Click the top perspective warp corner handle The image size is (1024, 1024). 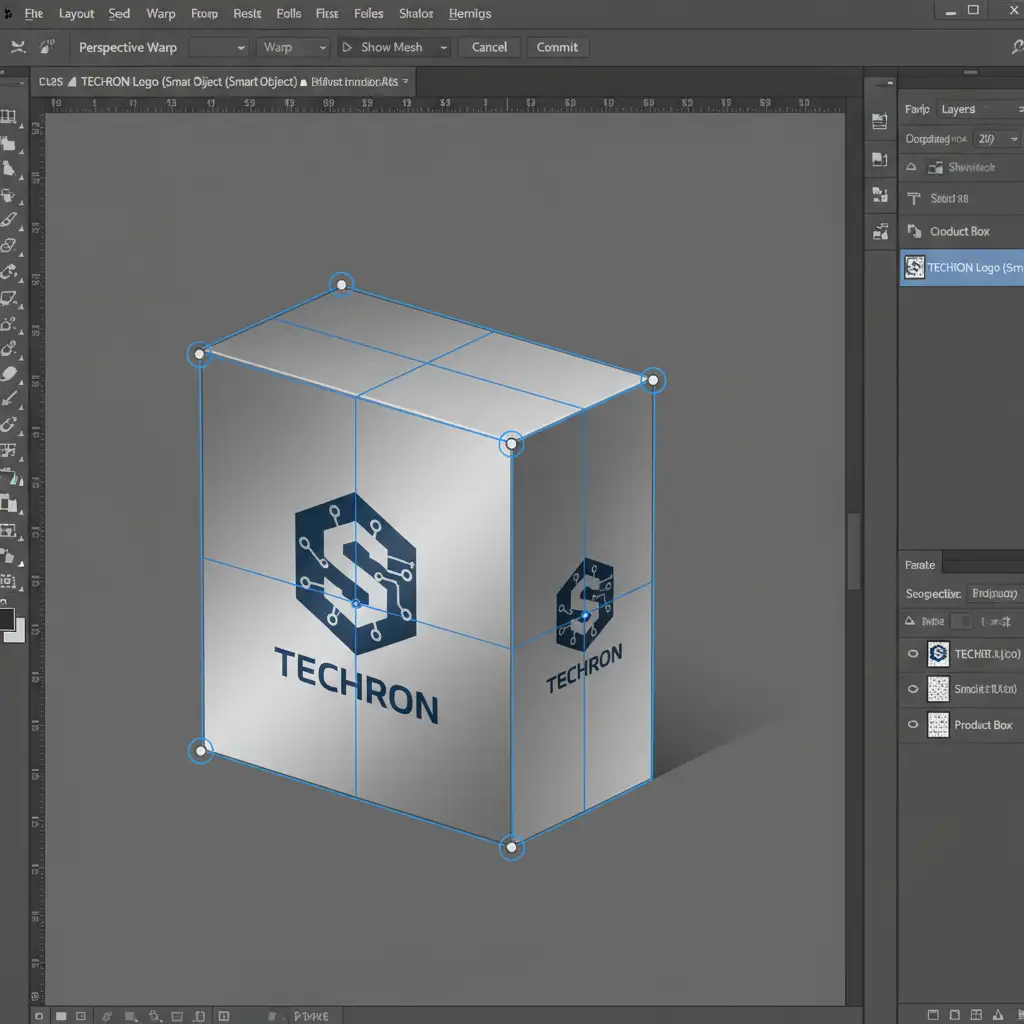(x=341, y=285)
